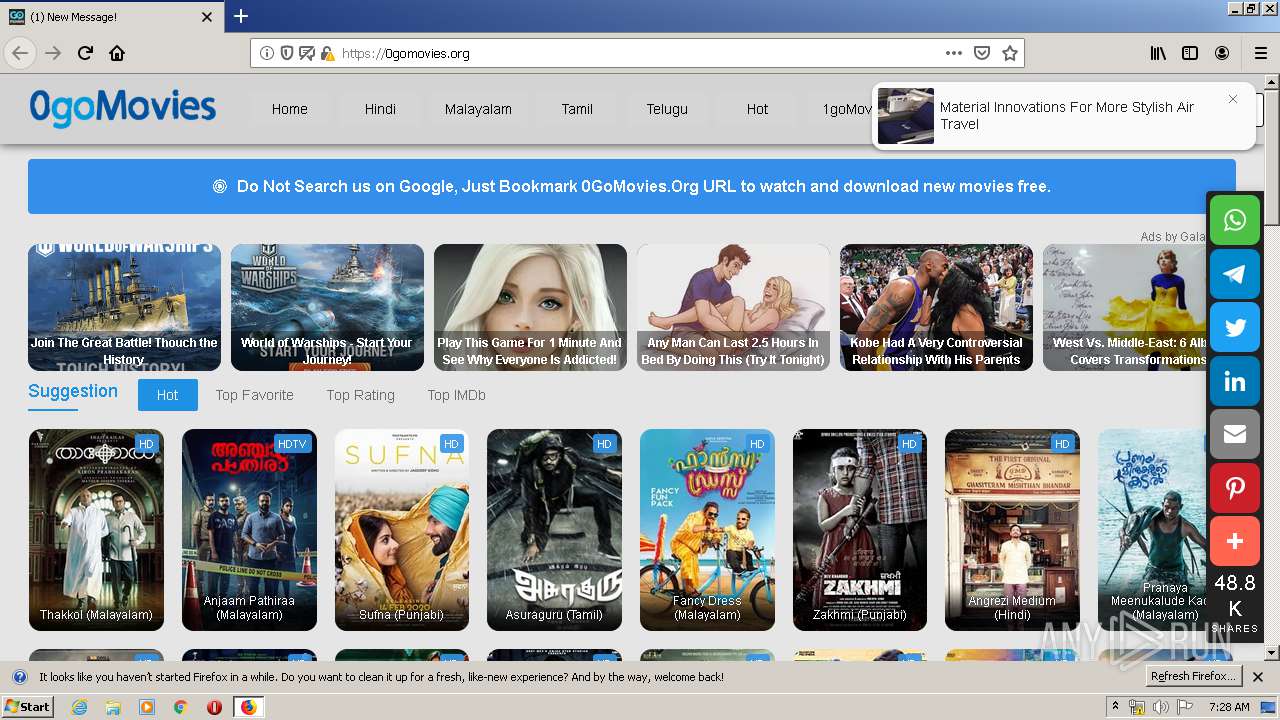This screenshot has height=720, width=1280.
Task: Switch to the Top Rating tab
Action: [x=360, y=395]
